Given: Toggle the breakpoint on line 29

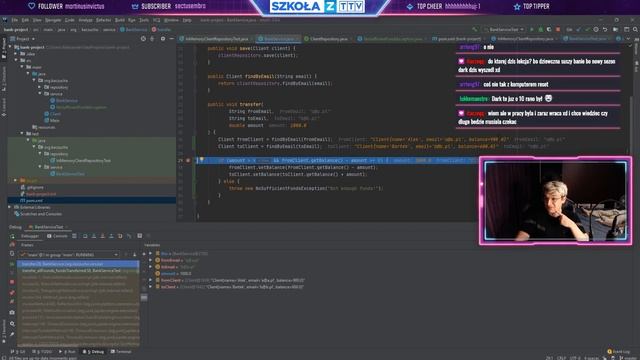Looking at the screenshot, I should pos(188,160).
